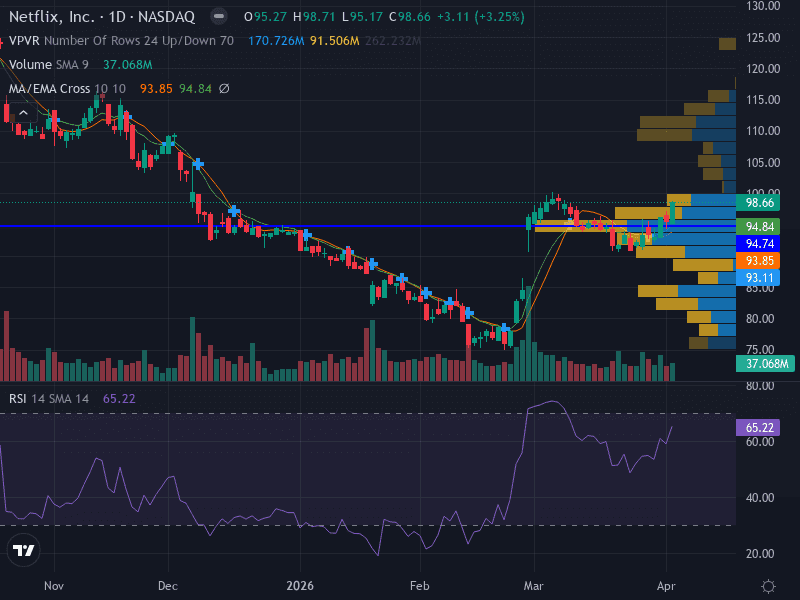Select the Volume SMA 9 legend
The image size is (800, 600).
pyautogui.click(x=48, y=65)
